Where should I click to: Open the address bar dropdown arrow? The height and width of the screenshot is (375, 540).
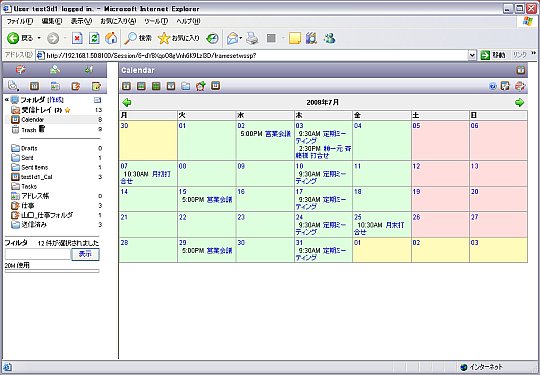click(472, 55)
